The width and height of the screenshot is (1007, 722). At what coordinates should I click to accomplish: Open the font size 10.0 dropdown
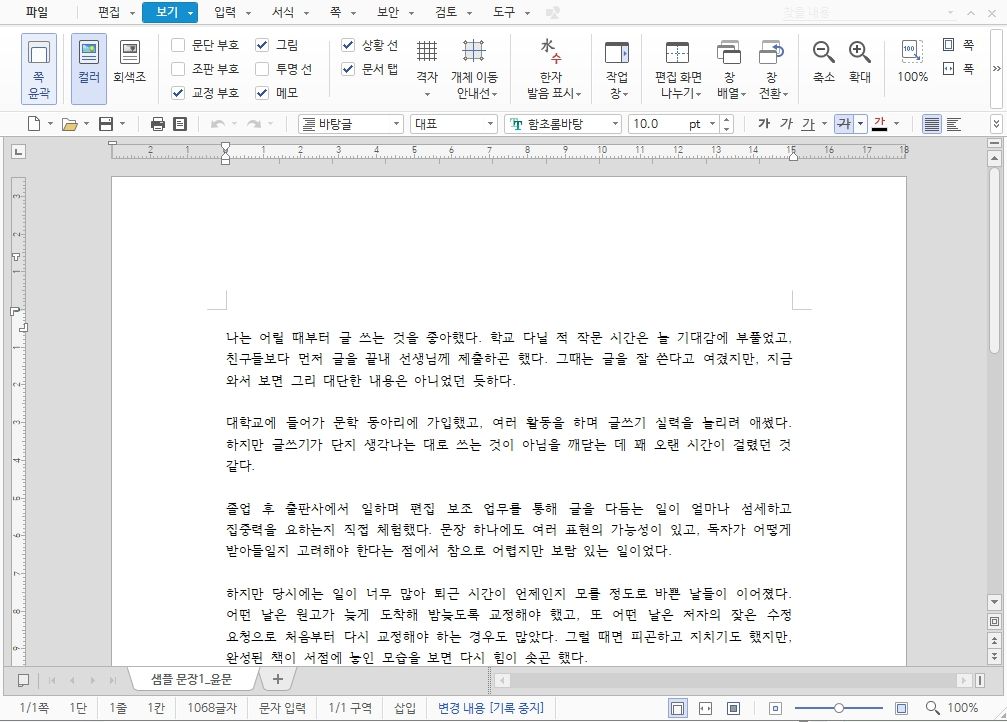713,124
